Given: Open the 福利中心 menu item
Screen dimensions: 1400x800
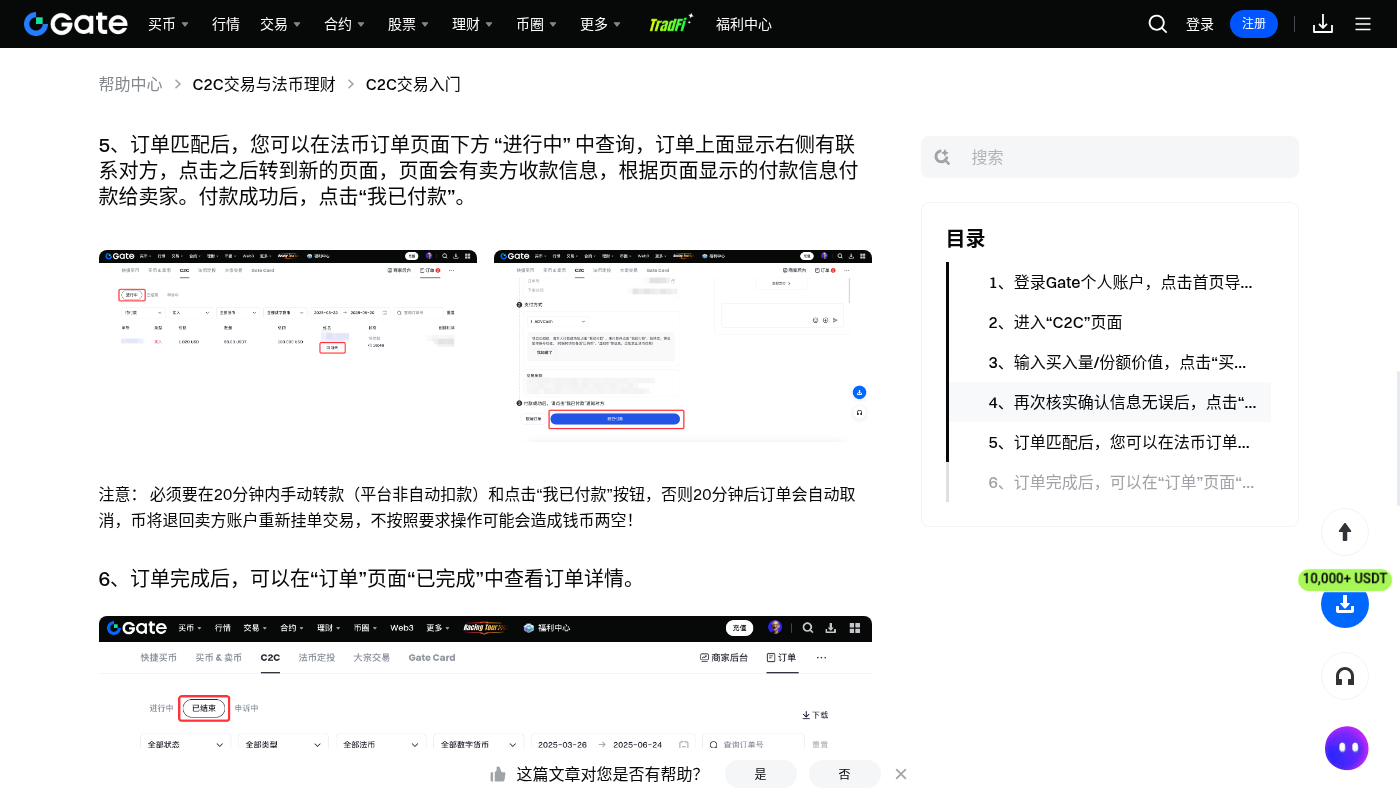Looking at the screenshot, I should (x=744, y=24).
